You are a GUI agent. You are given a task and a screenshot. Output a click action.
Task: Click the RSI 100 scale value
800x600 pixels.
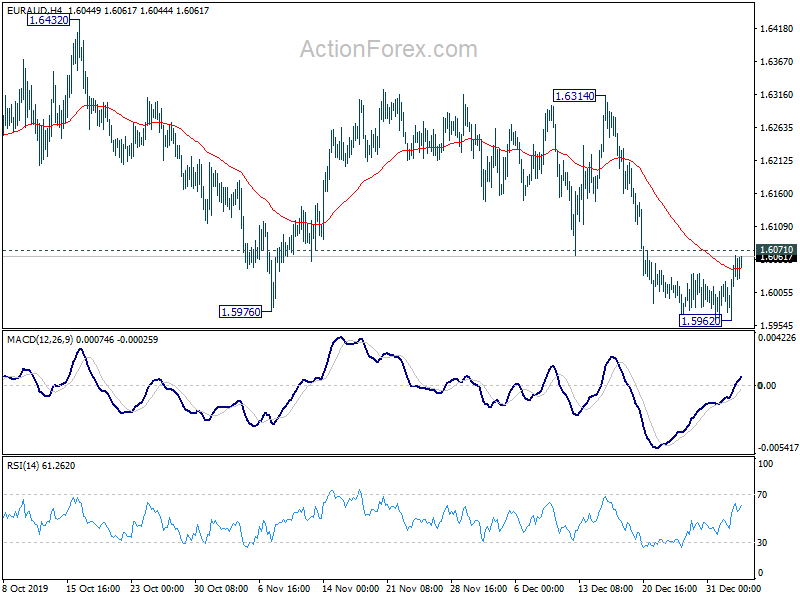coord(766,463)
